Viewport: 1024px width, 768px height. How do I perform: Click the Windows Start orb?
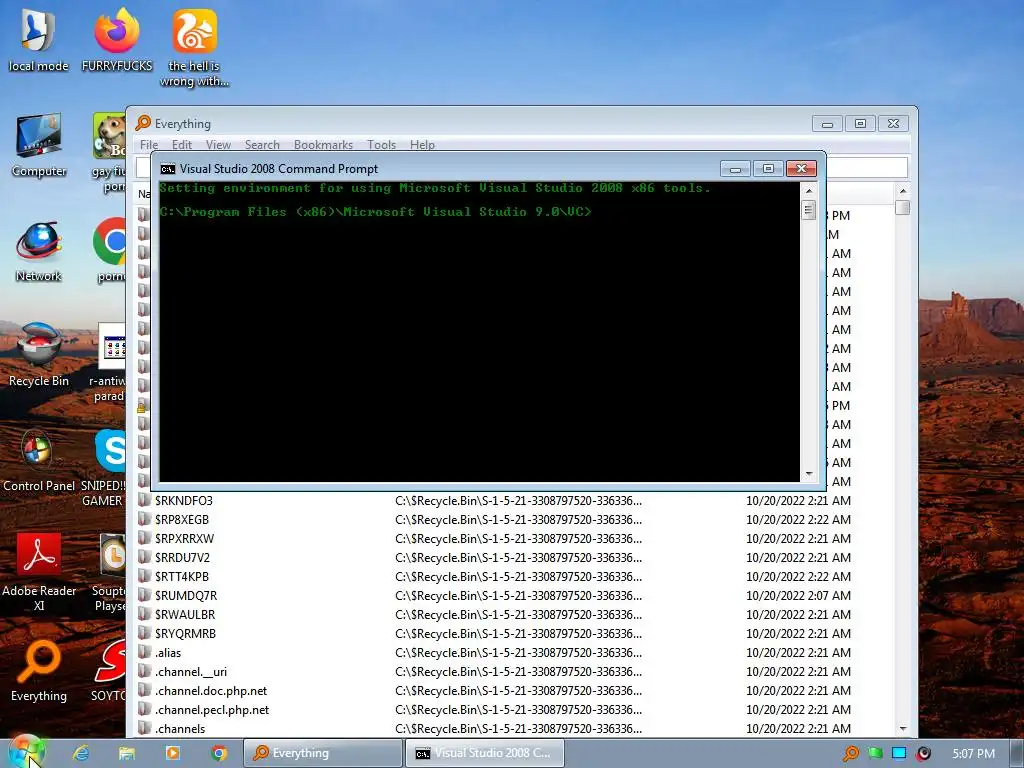pos(26,753)
